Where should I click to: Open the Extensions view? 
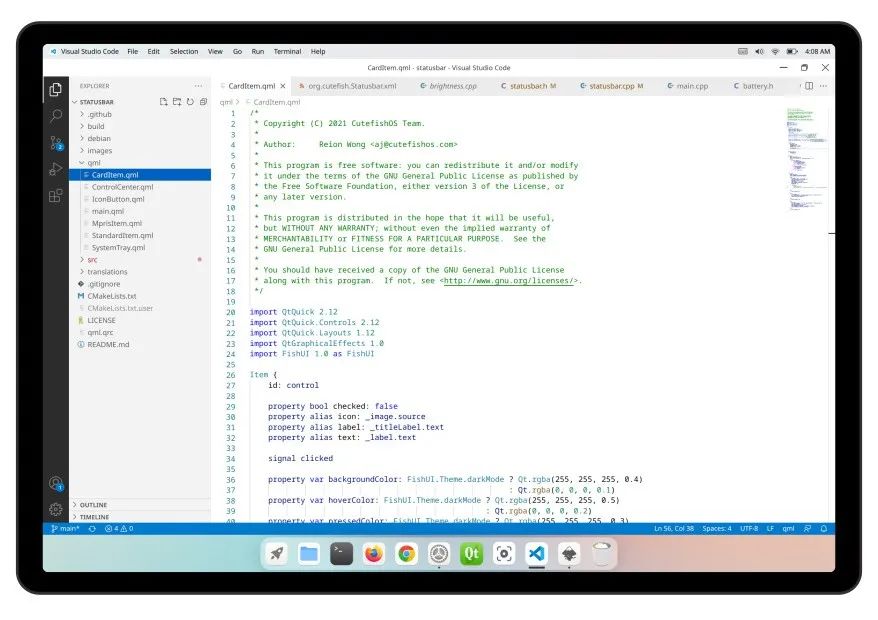pyautogui.click(x=56, y=196)
